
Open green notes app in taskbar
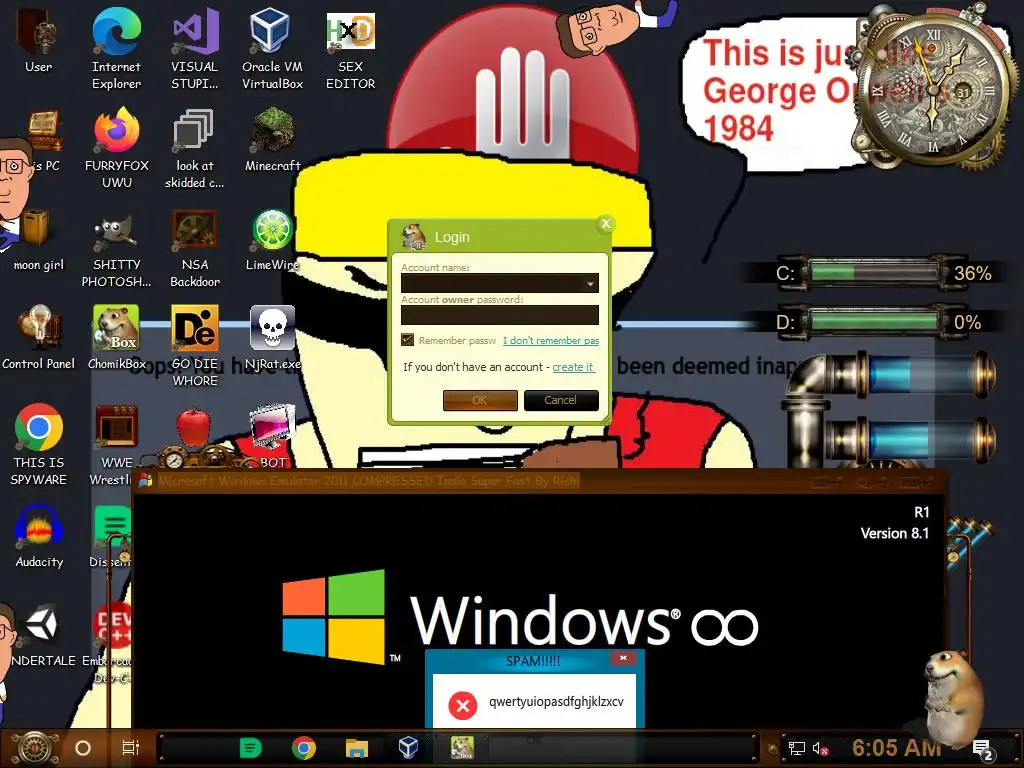250,748
